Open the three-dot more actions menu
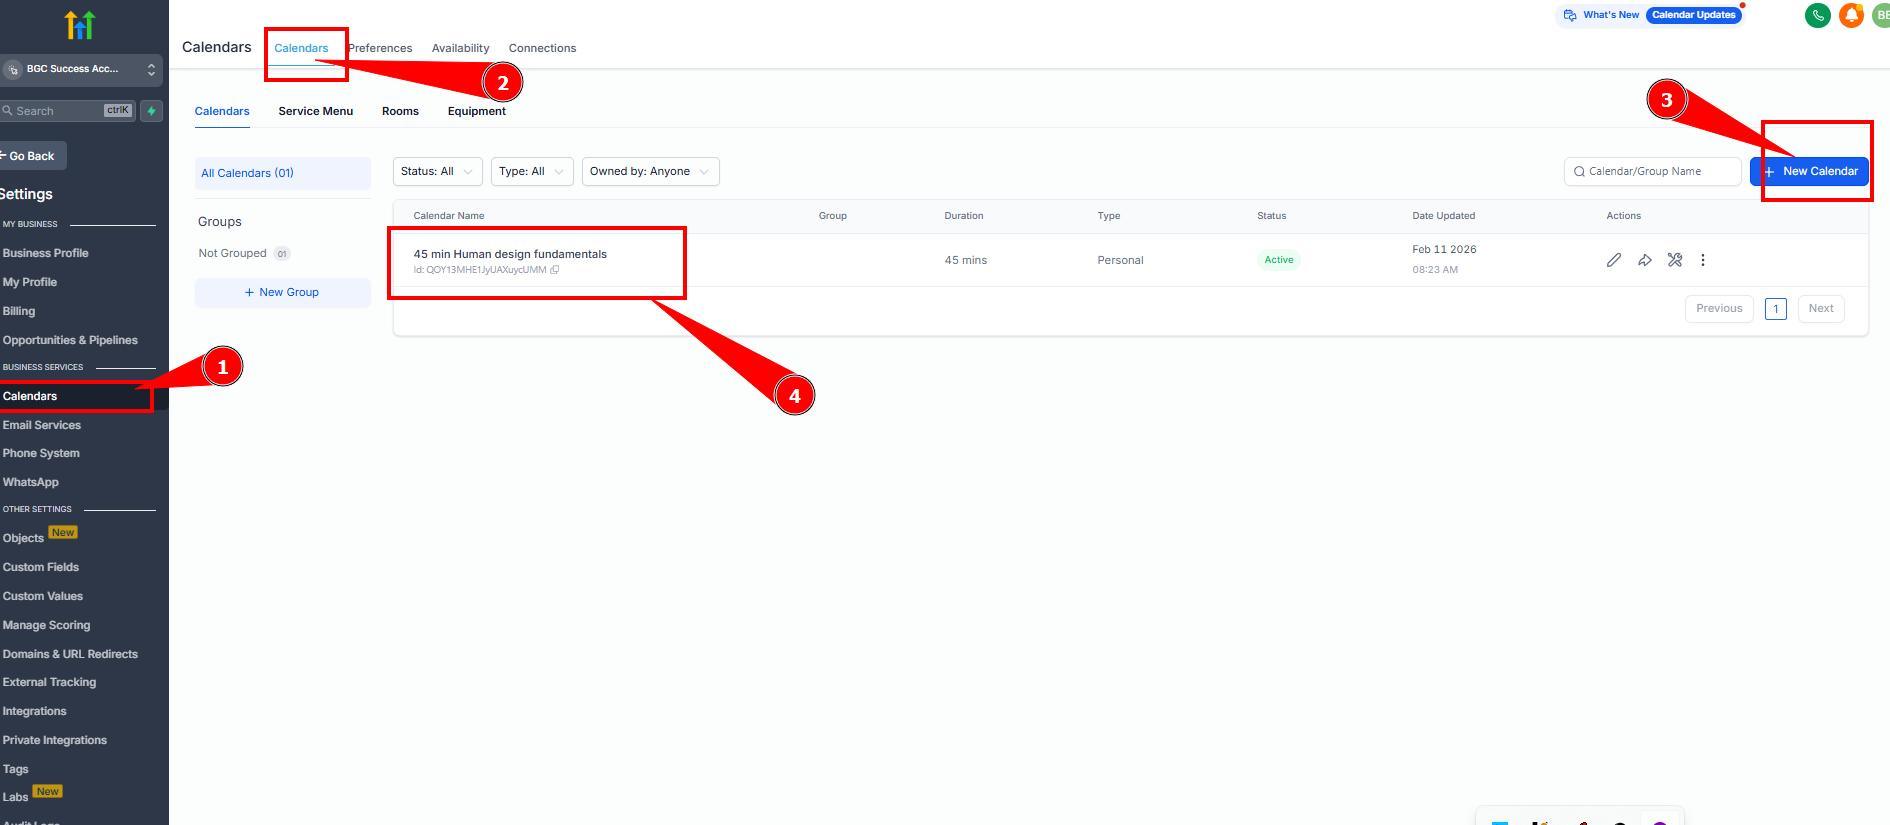 pyautogui.click(x=1702, y=260)
